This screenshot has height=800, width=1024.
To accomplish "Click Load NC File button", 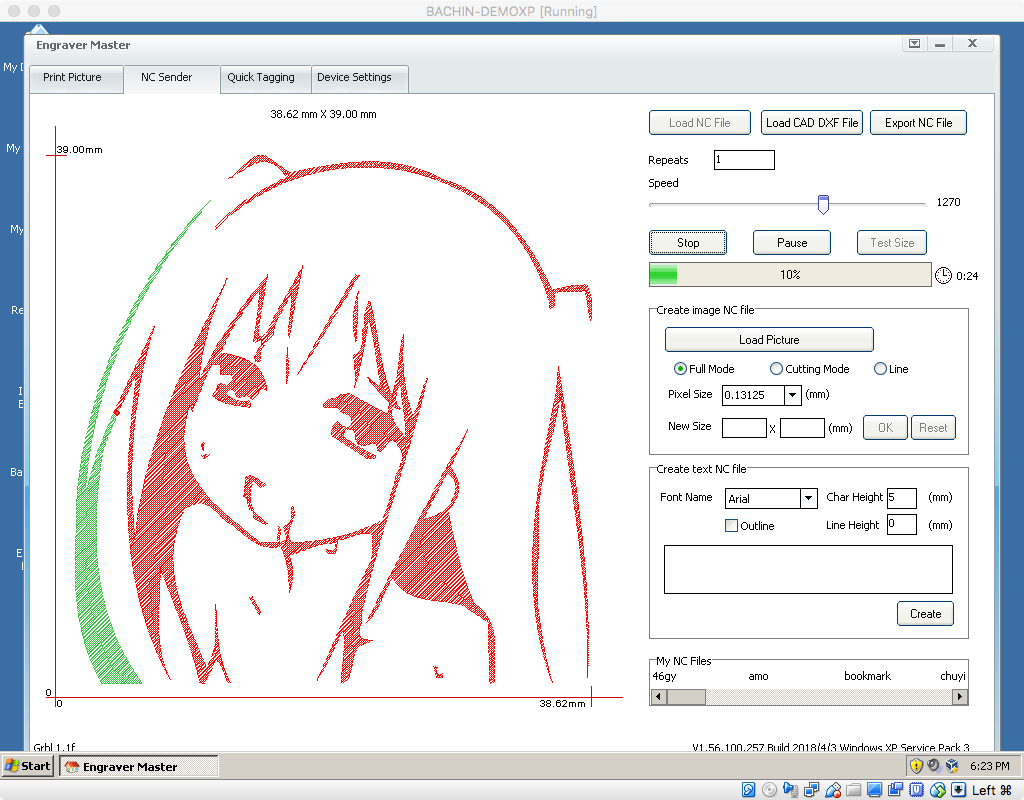I will point(699,123).
